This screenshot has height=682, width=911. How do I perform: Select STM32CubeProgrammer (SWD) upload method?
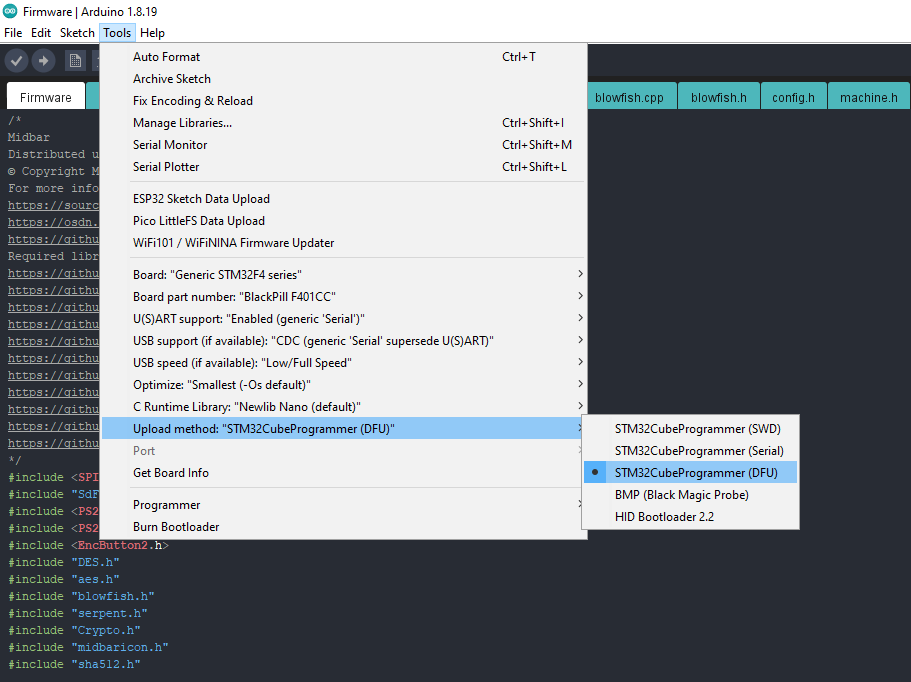(x=697, y=429)
